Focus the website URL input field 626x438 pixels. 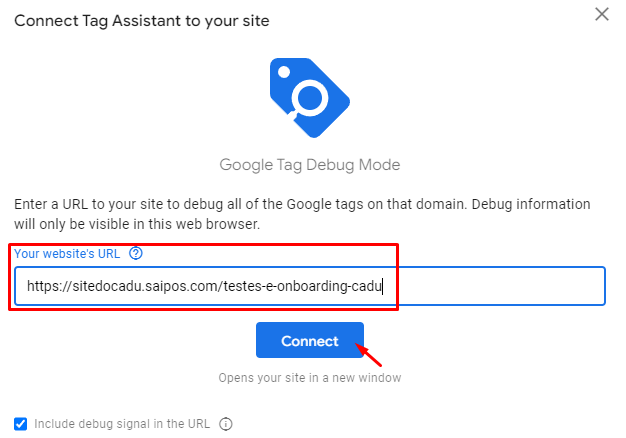310,286
